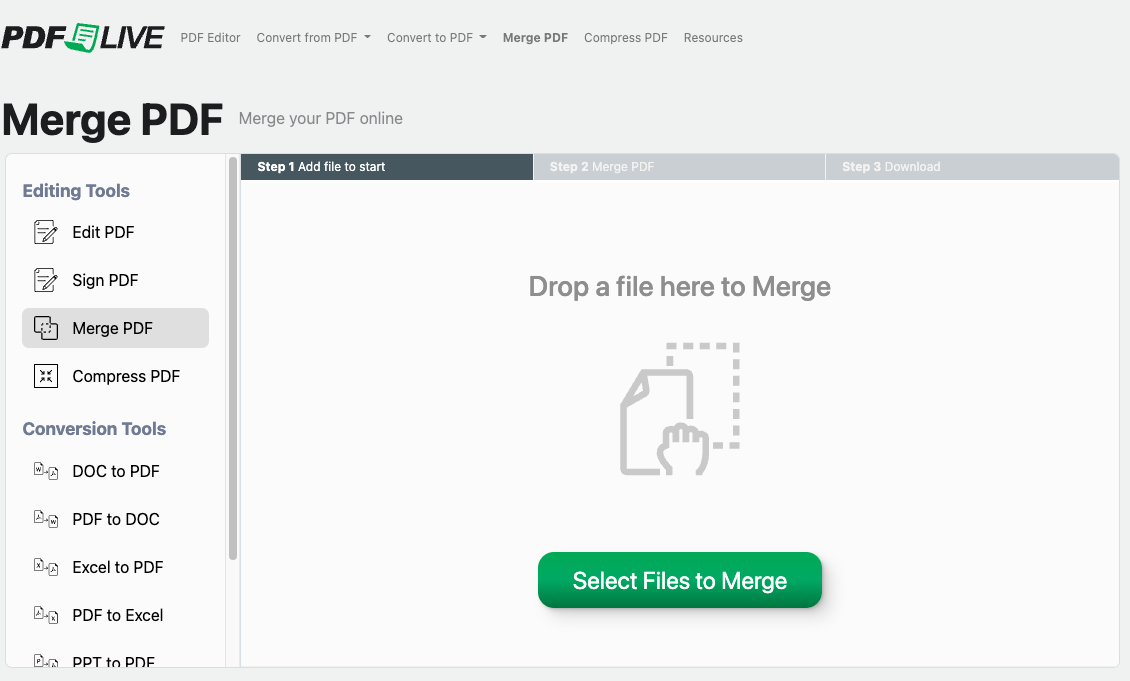This screenshot has width=1130, height=681.
Task: Select the PDF to DOC conversion icon
Action: click(x=45, y=520)
